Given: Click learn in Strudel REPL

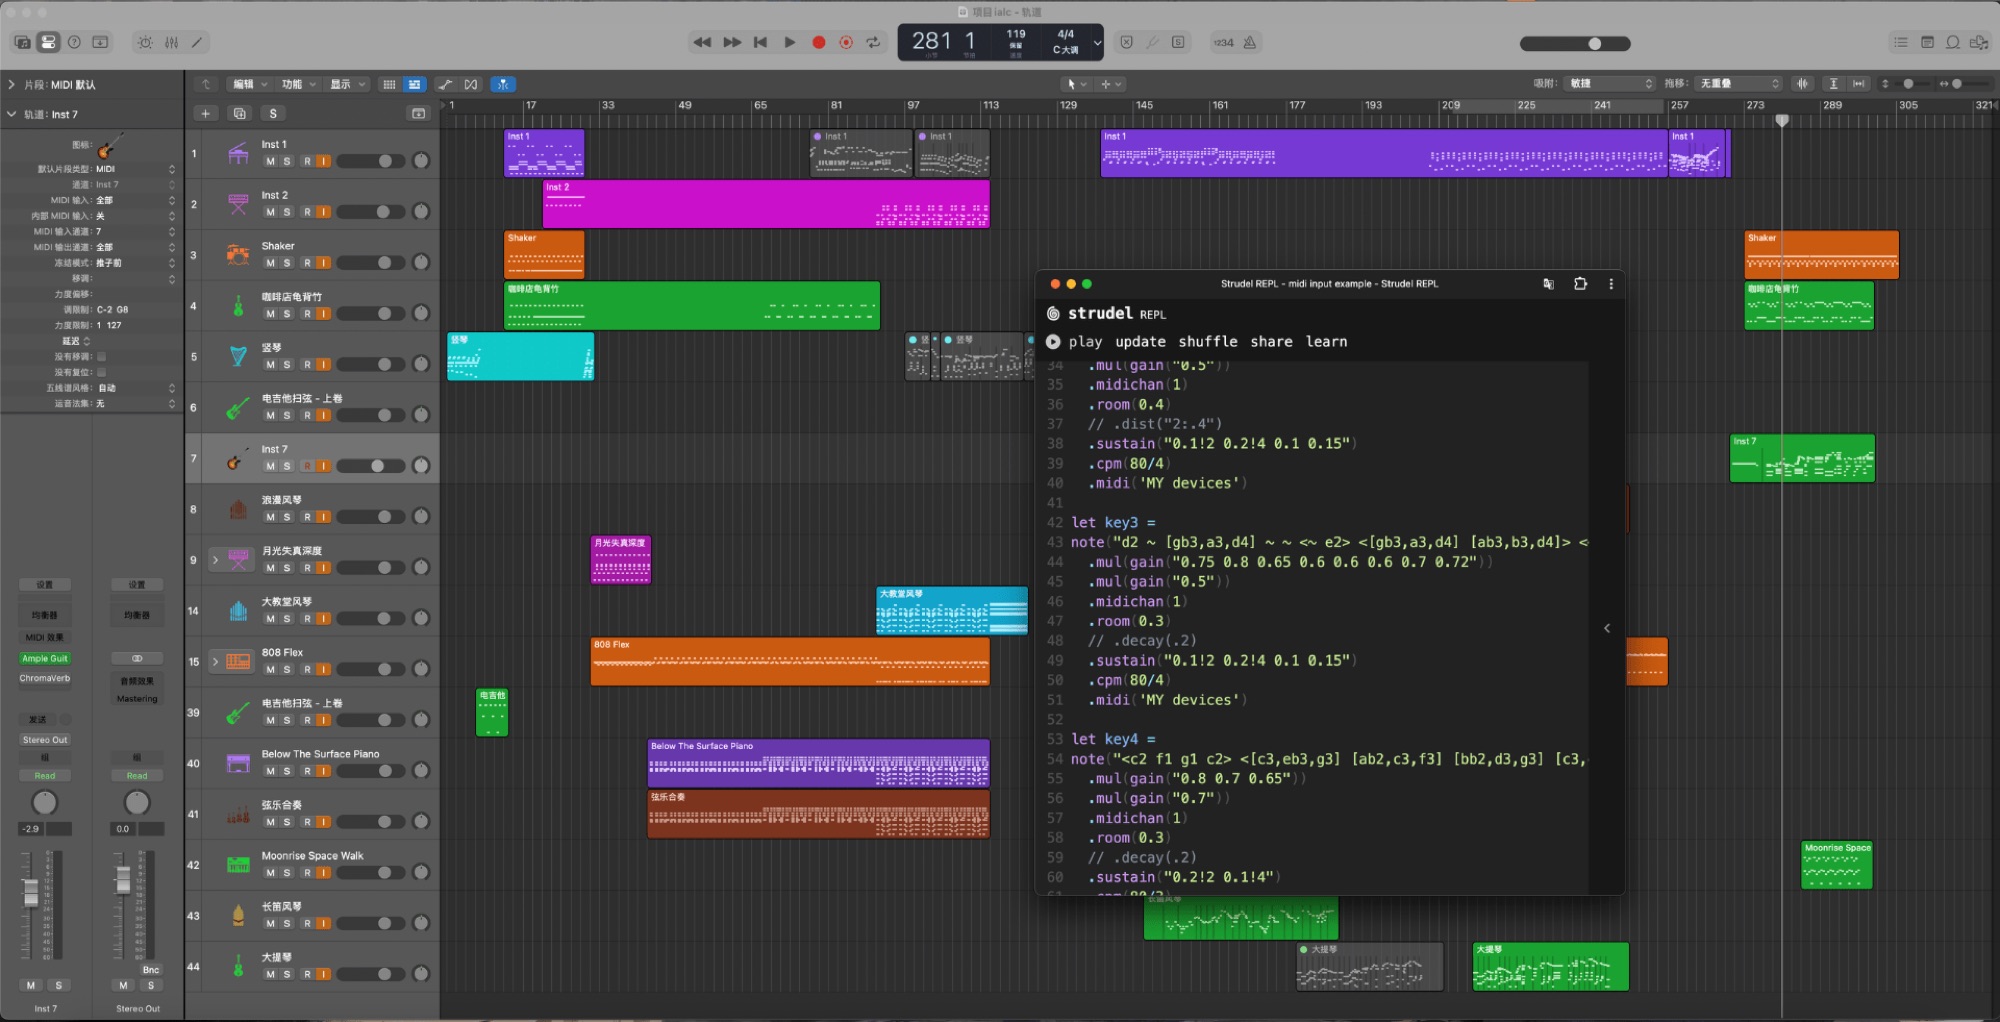Looking at the screenshot, I should pos(1326,342).
